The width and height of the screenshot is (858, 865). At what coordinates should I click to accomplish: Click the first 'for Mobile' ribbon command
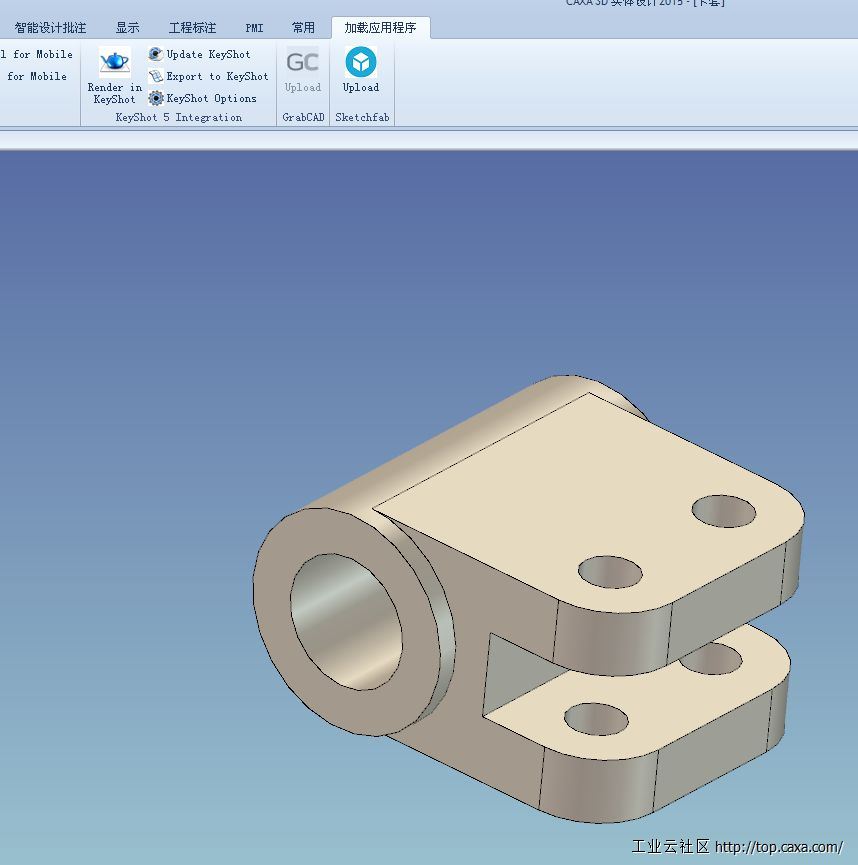pyautogui.click(x=36, y=54)
